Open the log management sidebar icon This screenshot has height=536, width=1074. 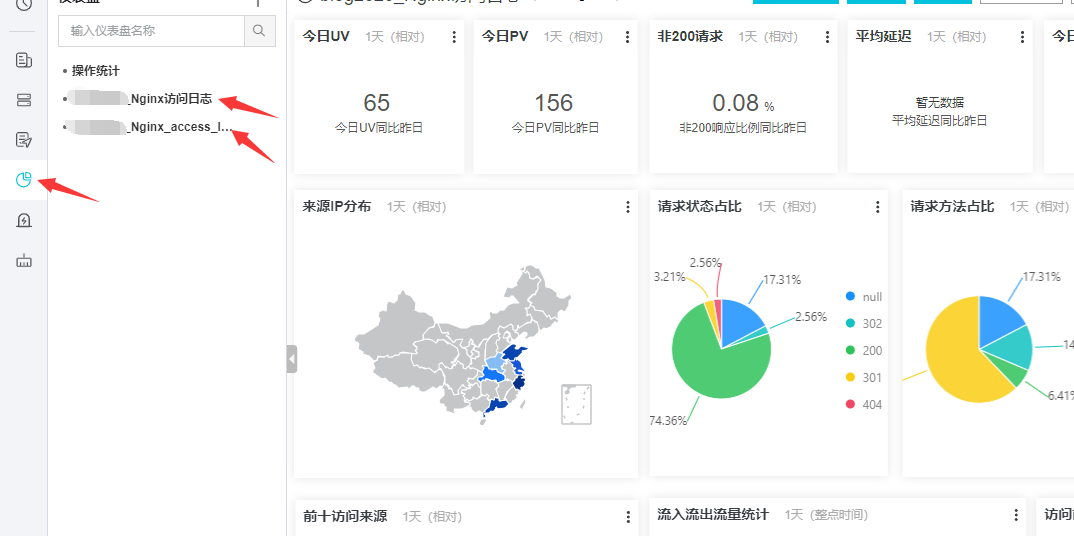tap(24, 60)
